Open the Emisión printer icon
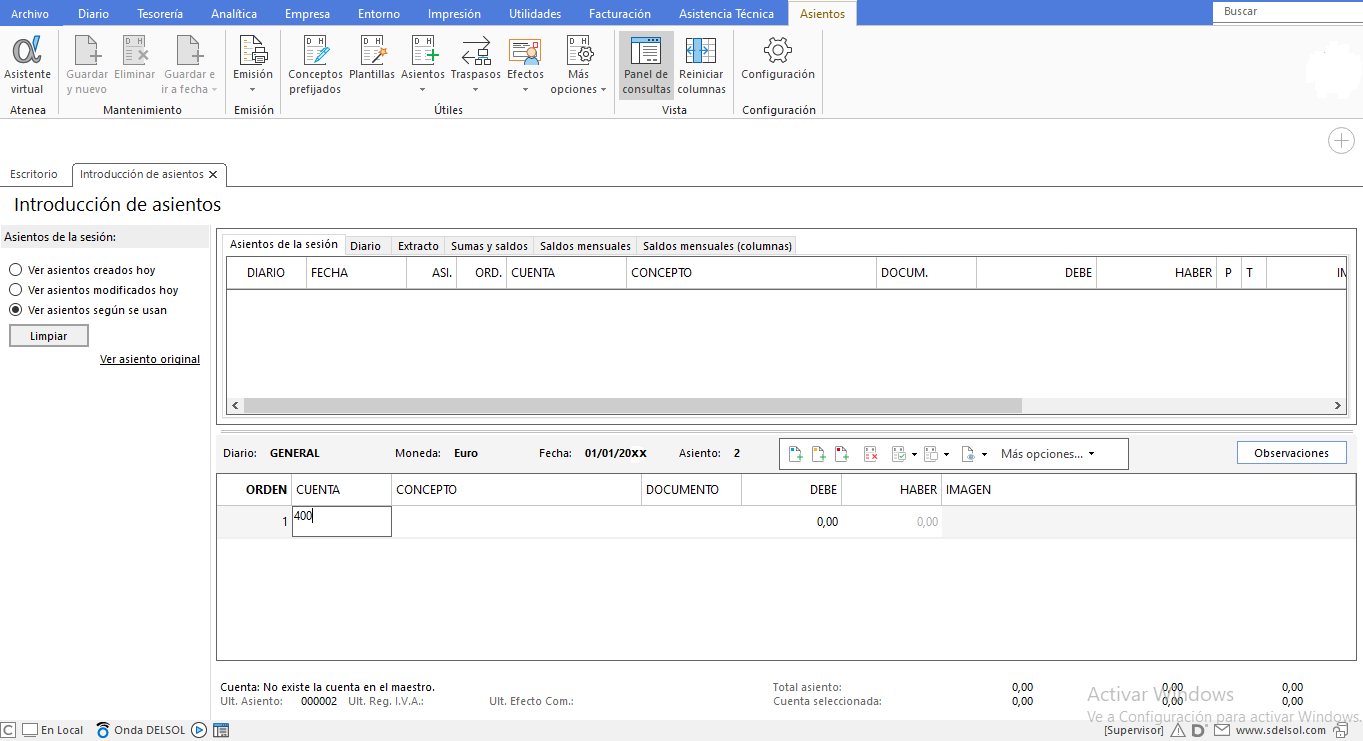Viewport: 1363px width, 741px height. (x=253, y=50)
